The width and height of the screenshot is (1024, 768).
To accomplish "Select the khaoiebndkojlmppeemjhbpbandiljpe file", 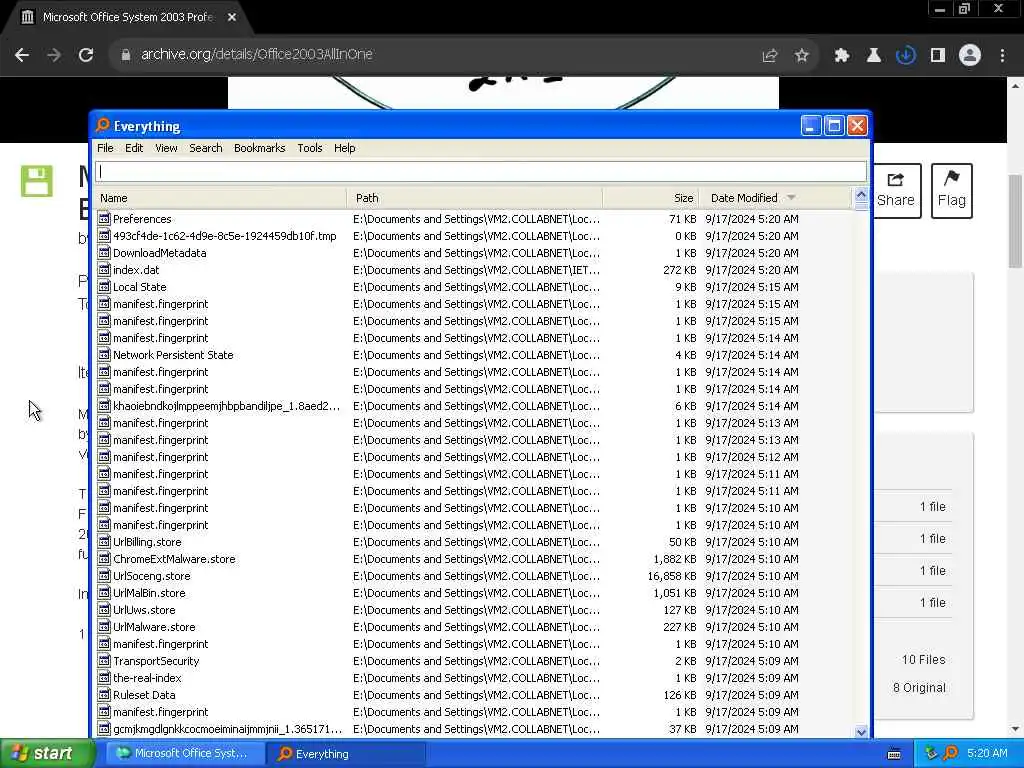I will coord(227,406).
